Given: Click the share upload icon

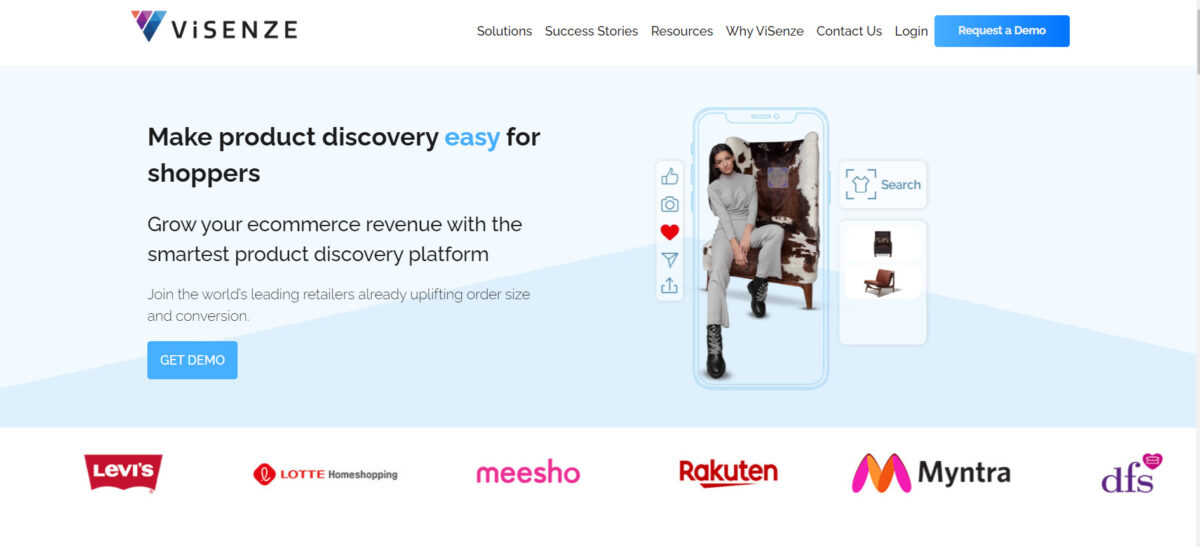Looking at the screenshot, I should [669, 286].
